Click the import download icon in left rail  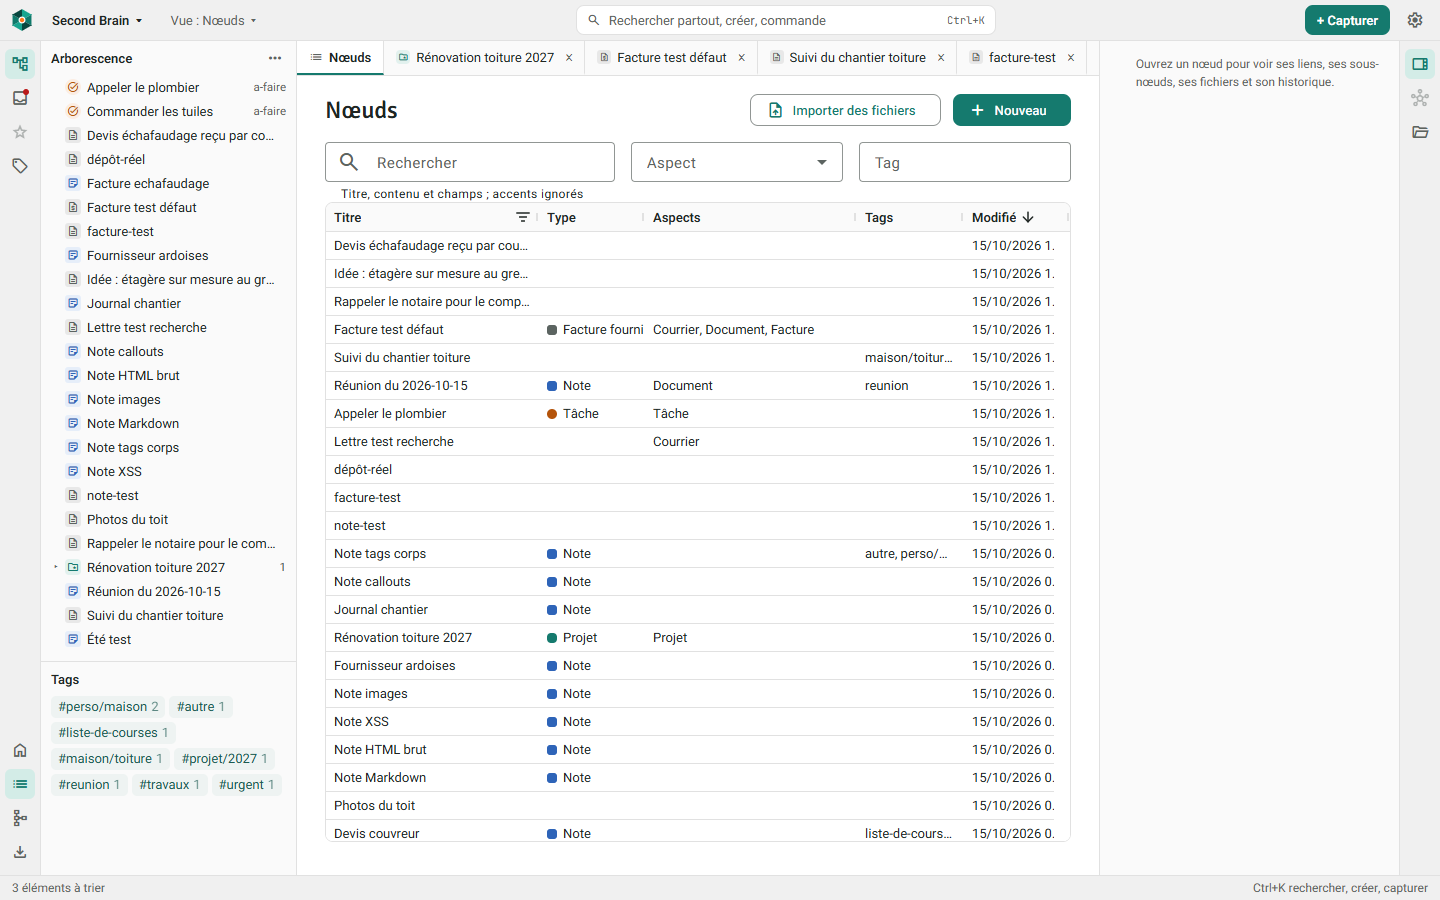[20, 852]
